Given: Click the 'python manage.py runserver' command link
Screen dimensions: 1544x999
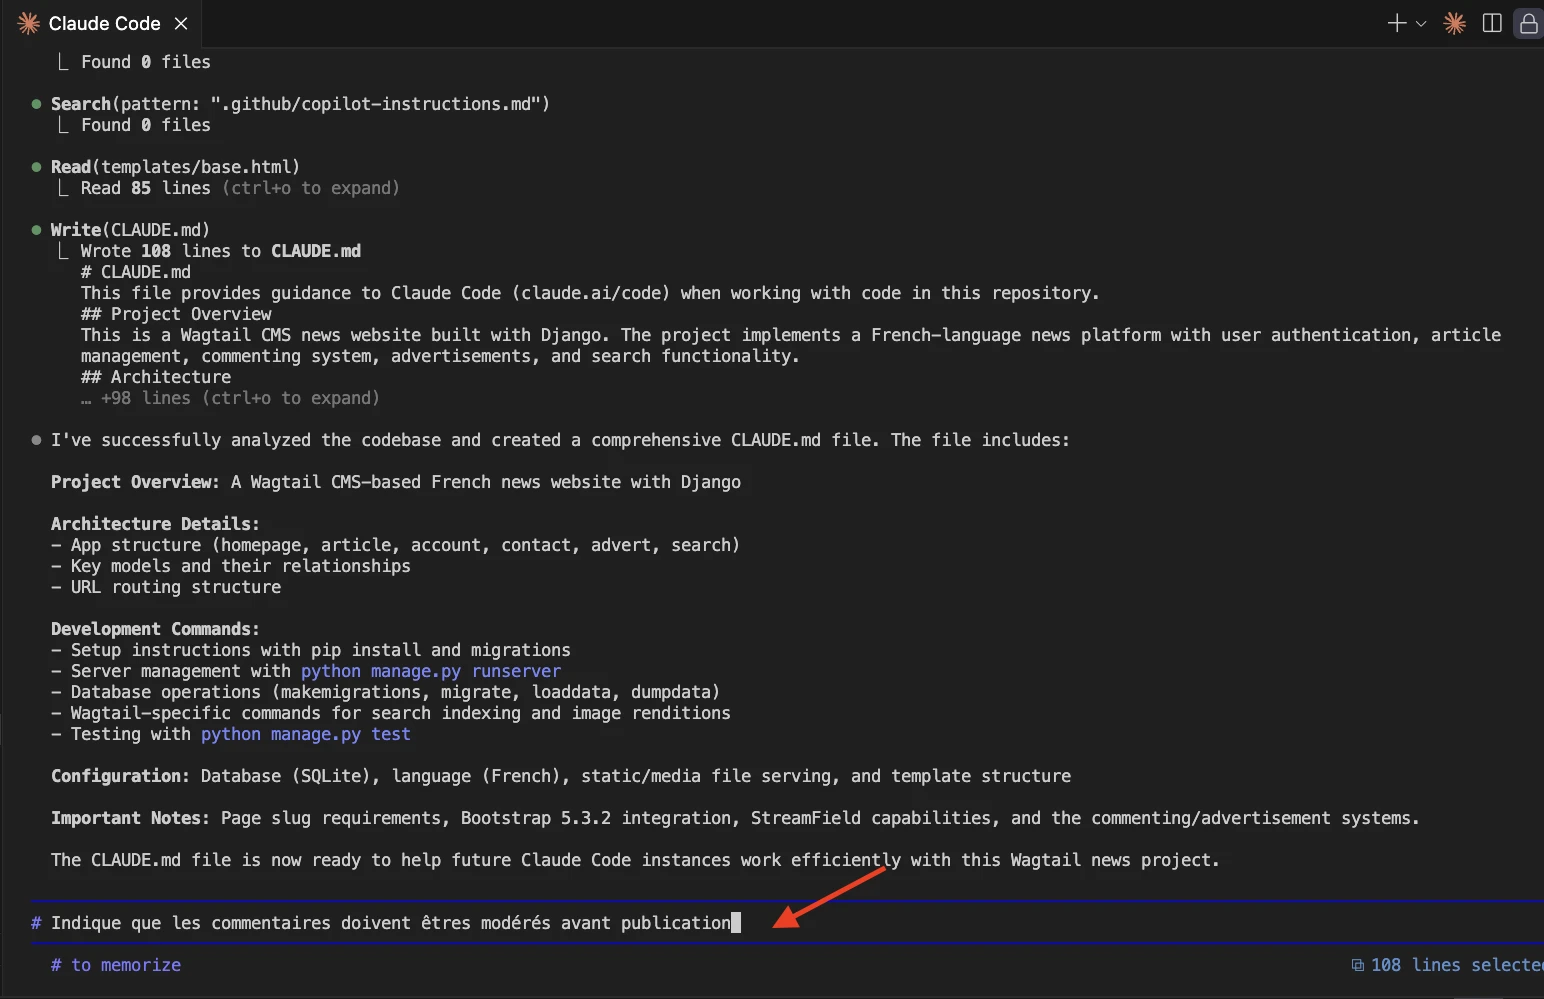Looking at the screenshot, I should coord(430,671).
